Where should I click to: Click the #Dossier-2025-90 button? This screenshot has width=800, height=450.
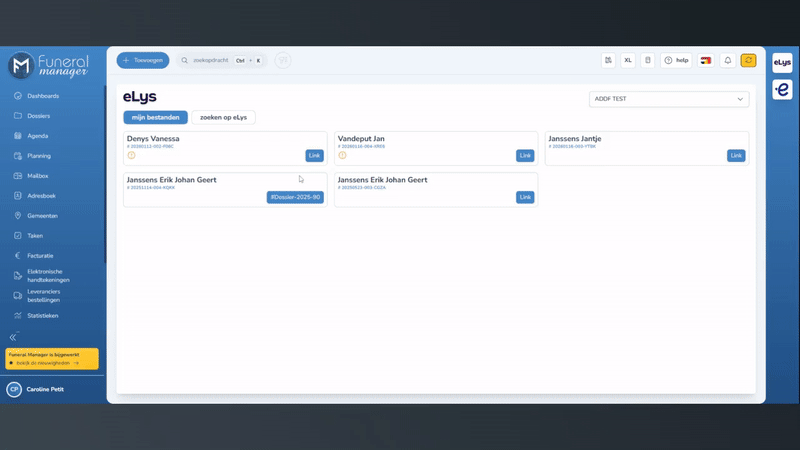(295, 197)
